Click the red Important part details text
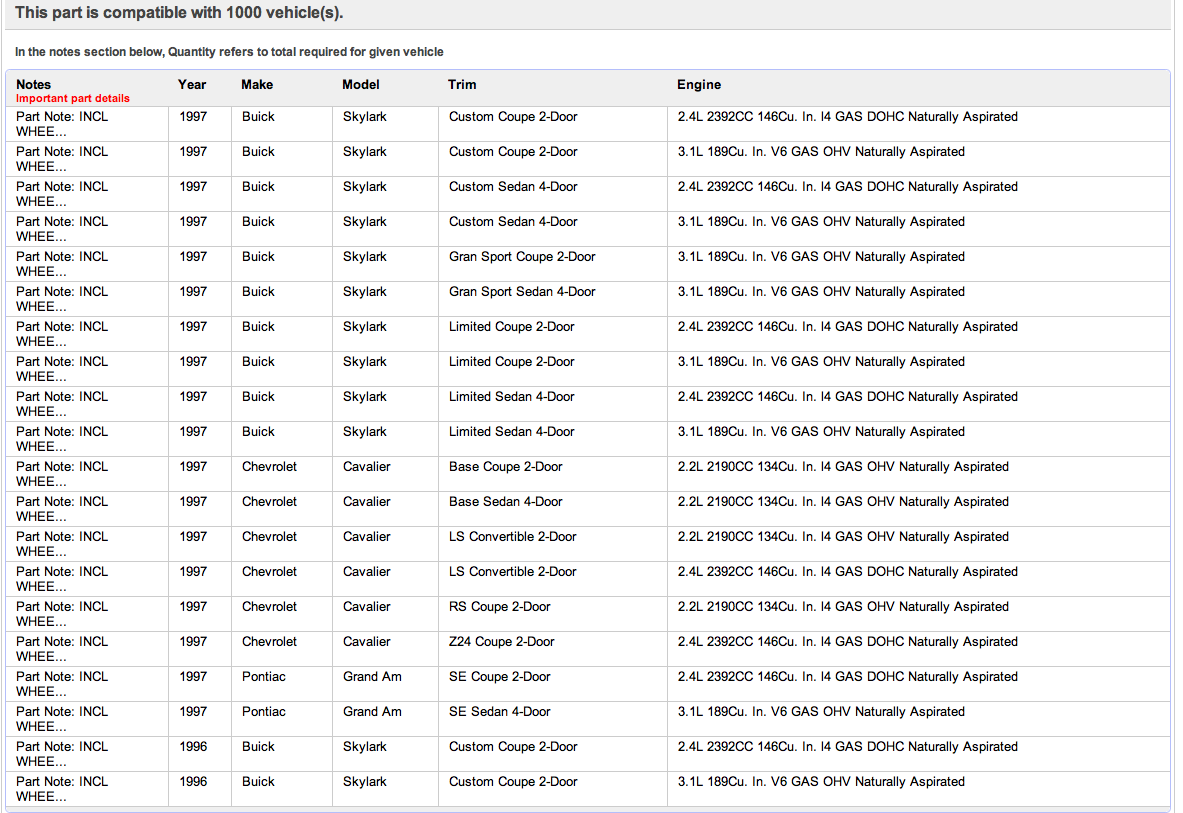Image resolution: width=1183 pixels, height=813 pixels. 73,99
